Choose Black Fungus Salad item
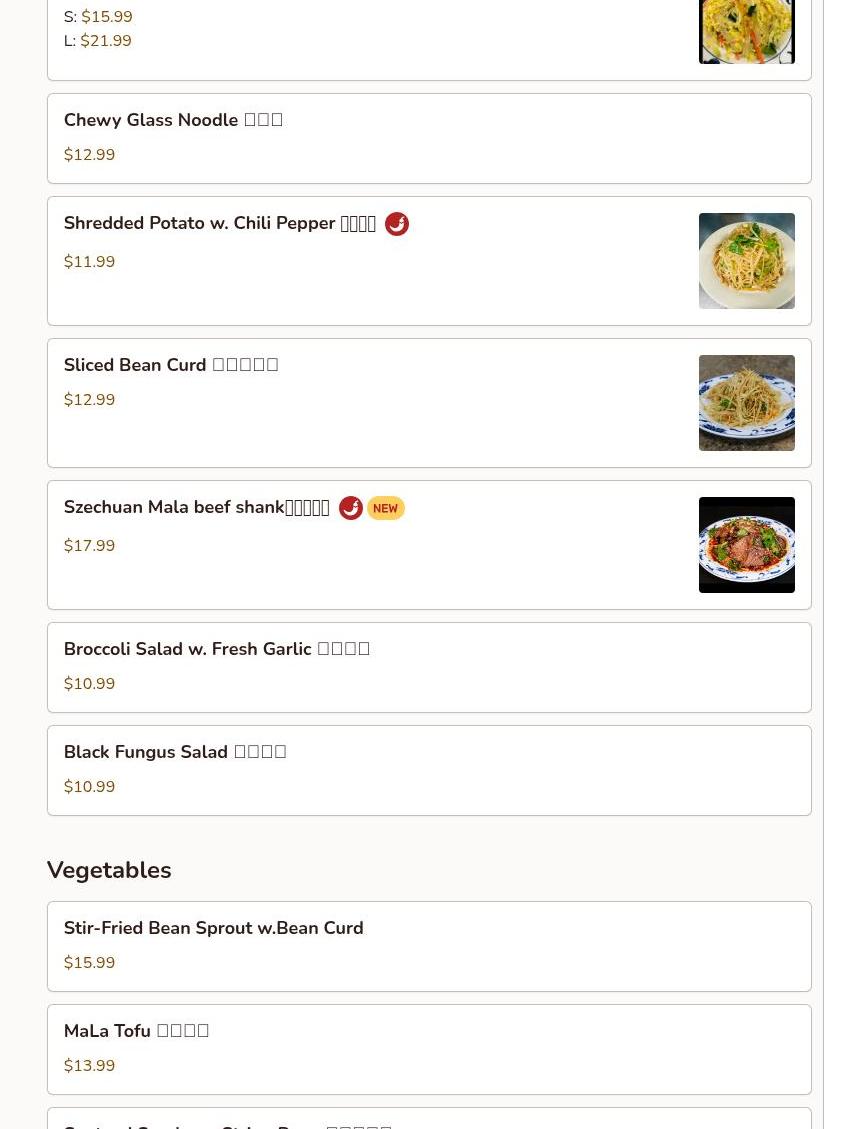This screenshot has height=1129, width=844. click(429, 770)
